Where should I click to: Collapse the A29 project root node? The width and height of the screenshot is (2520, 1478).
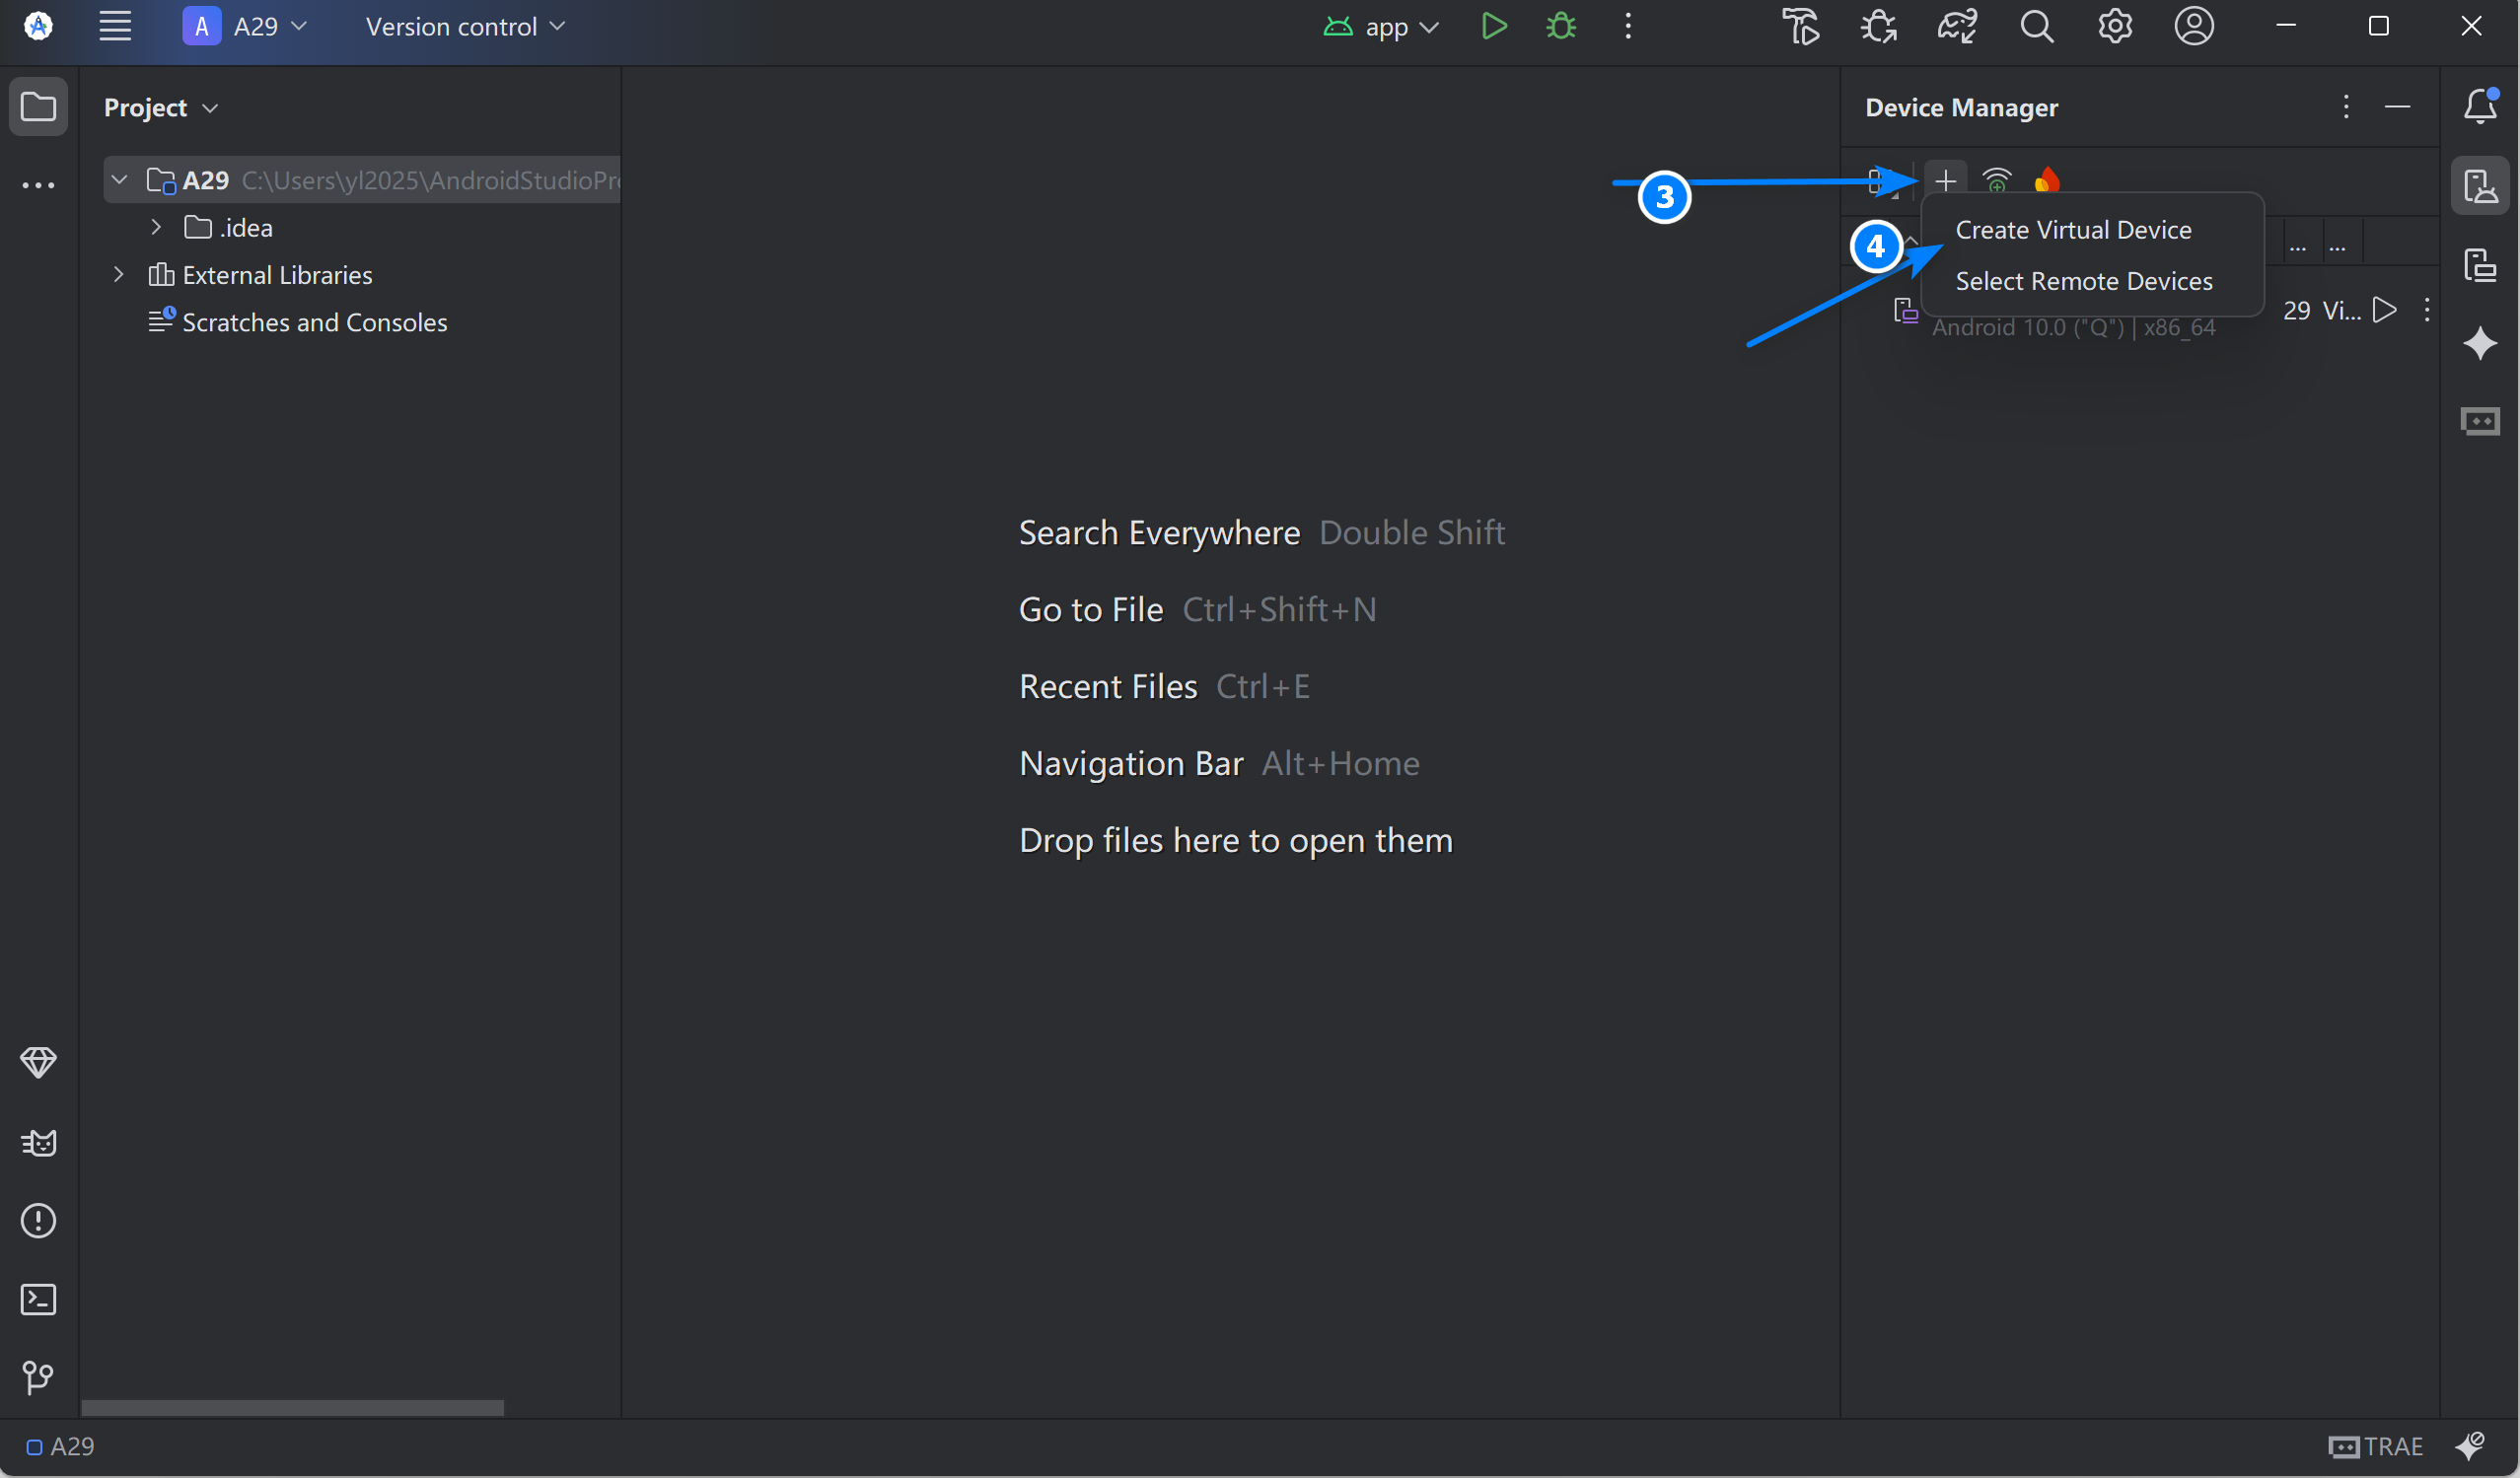119,180
